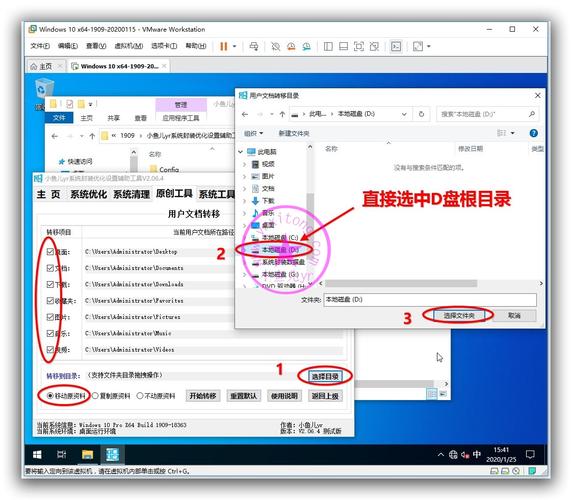Open the view options dropdown arrow

(x=513, y=133)
